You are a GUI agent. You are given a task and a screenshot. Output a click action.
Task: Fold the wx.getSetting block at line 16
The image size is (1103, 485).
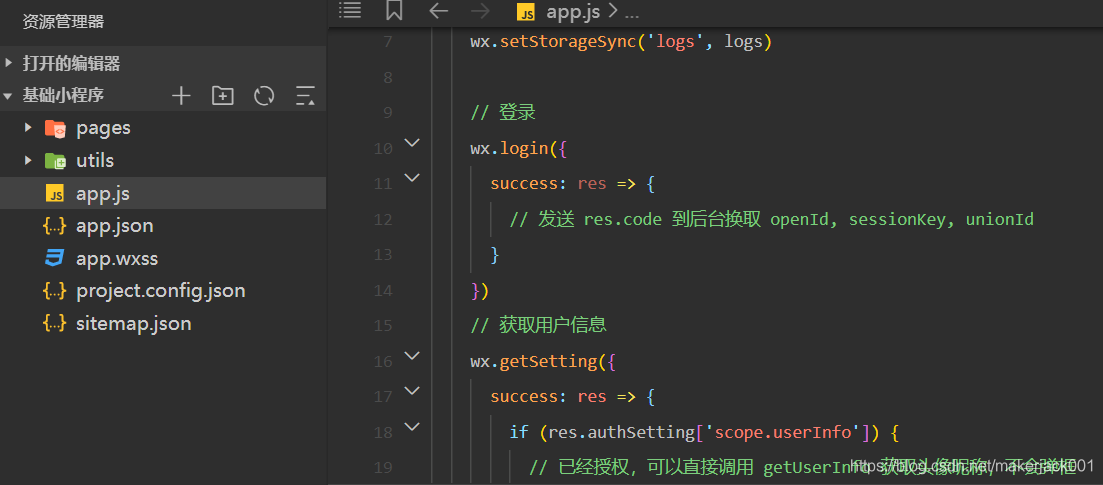(x=412, y=355)
